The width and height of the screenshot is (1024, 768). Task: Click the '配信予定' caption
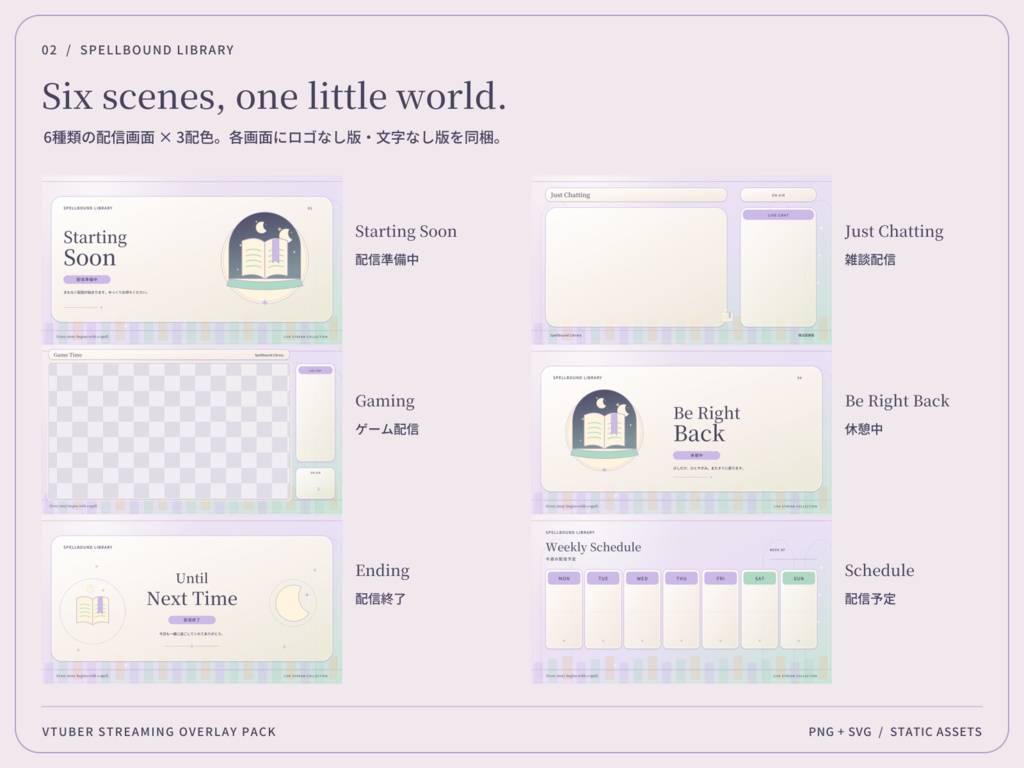coord(870,599)
